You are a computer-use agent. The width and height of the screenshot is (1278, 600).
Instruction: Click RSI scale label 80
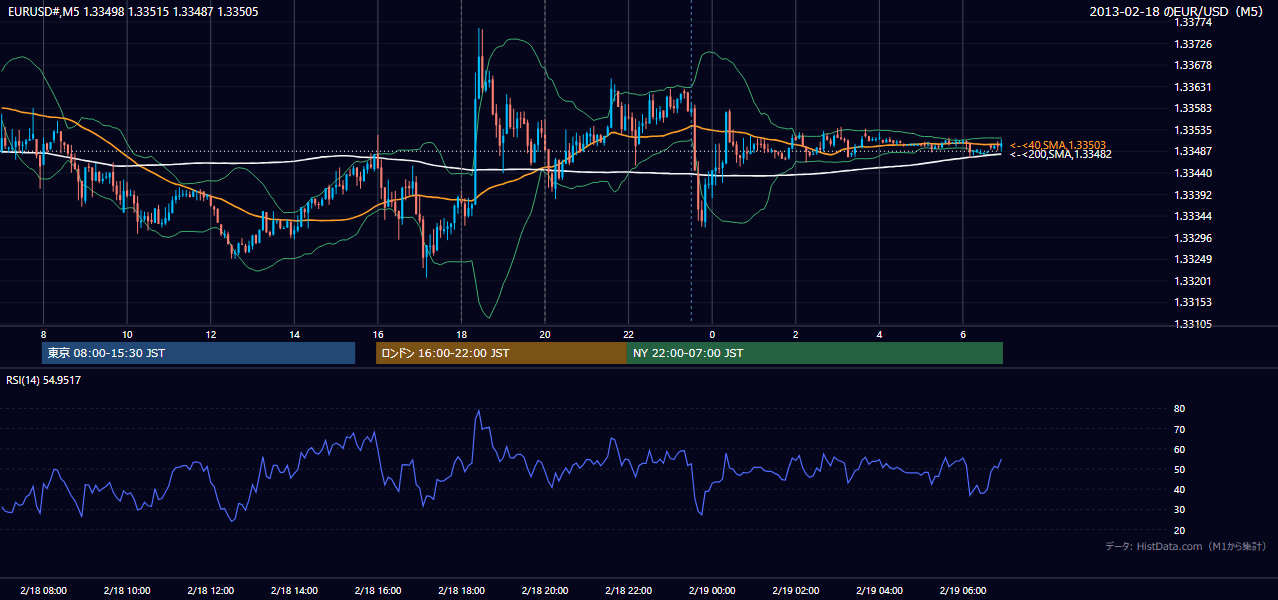[x=1180, y=409]
